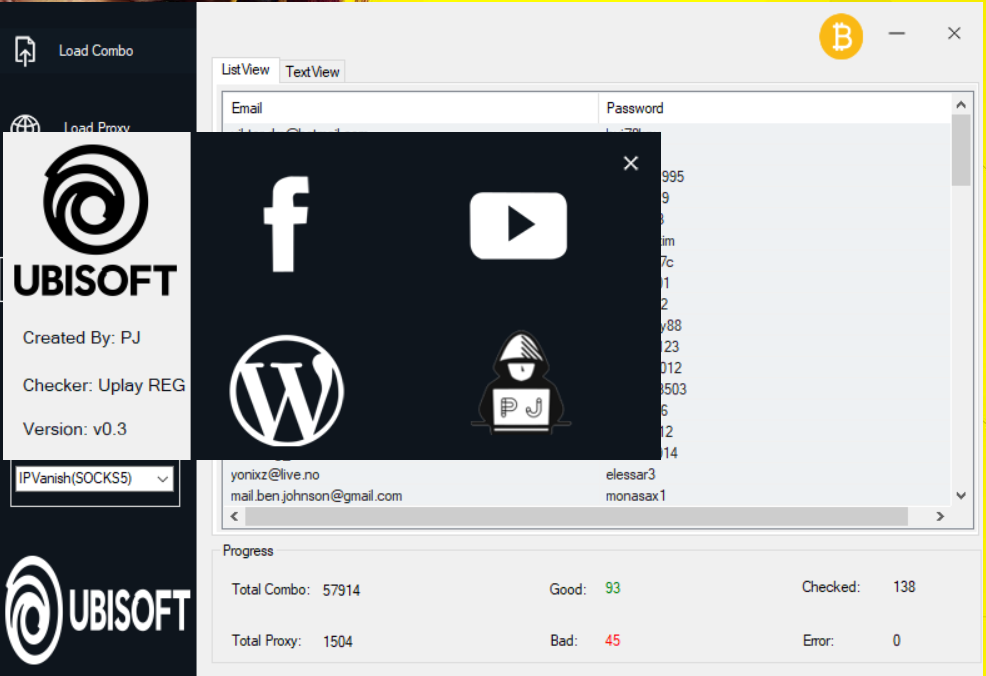This screenshot has height=676, width=986.
Task: Close the checker main window
Action: [x=954, y=33]
